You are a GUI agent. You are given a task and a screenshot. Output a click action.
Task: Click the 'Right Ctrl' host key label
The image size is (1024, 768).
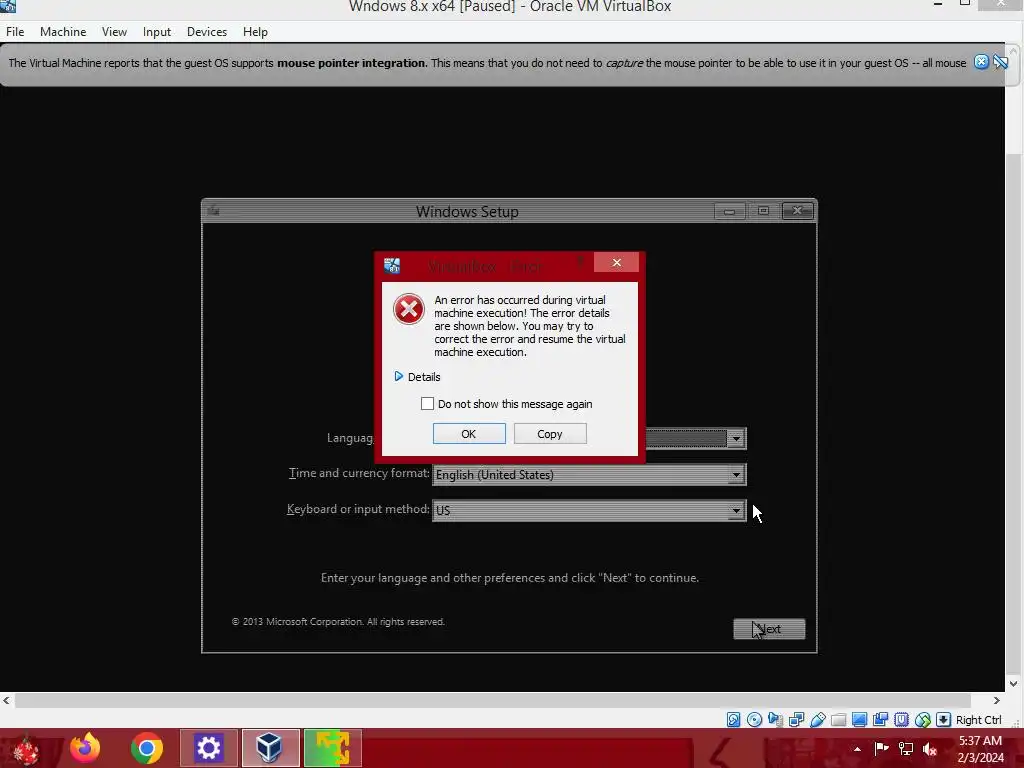click(x=978, y=720)
